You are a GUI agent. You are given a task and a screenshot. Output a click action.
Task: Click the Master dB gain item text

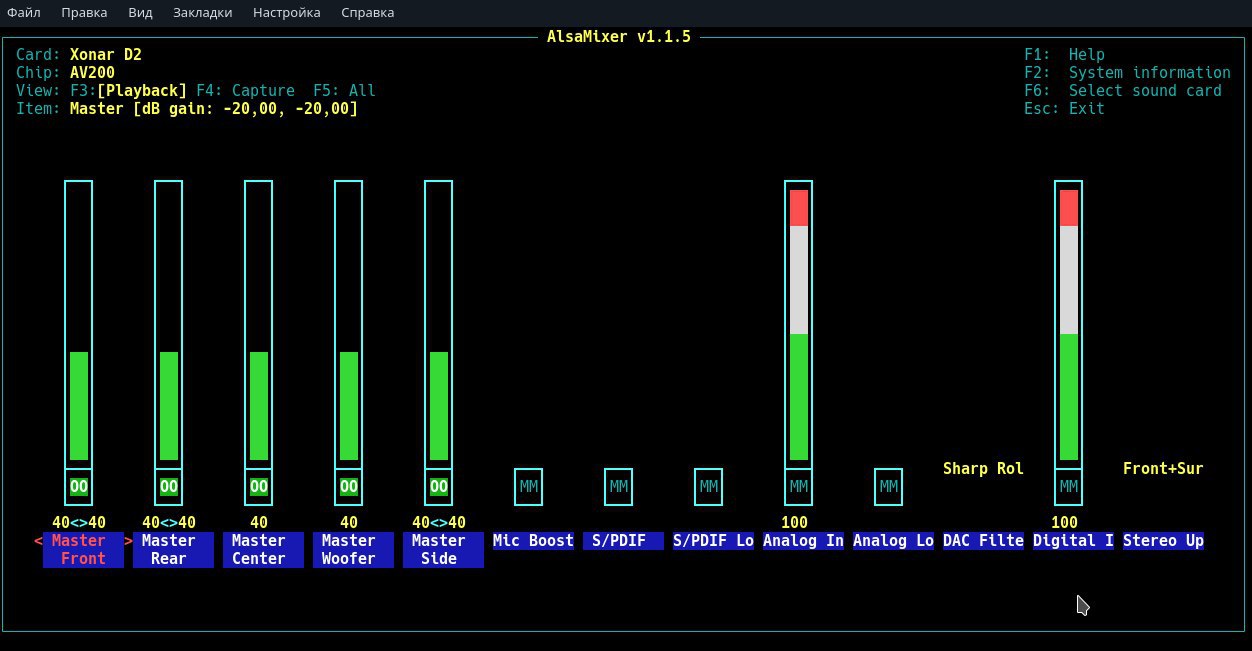[x=214, y=109]
